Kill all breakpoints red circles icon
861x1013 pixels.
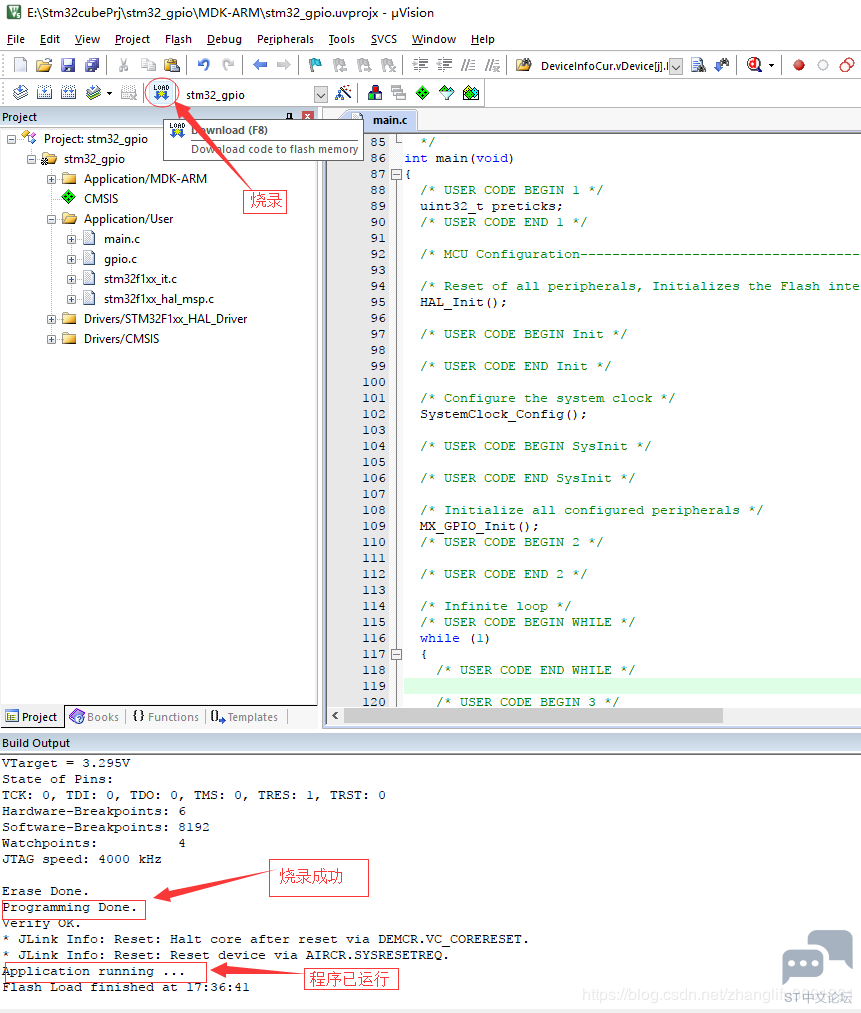(x=847, y=65)
